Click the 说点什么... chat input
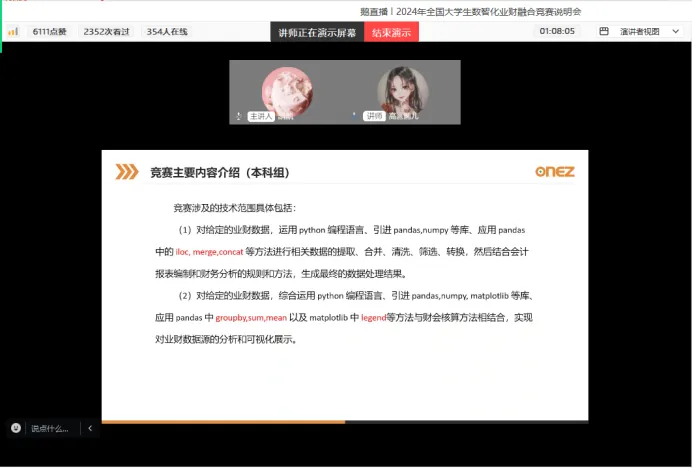Screen dimensions: 692x468 tap(50, 428)
